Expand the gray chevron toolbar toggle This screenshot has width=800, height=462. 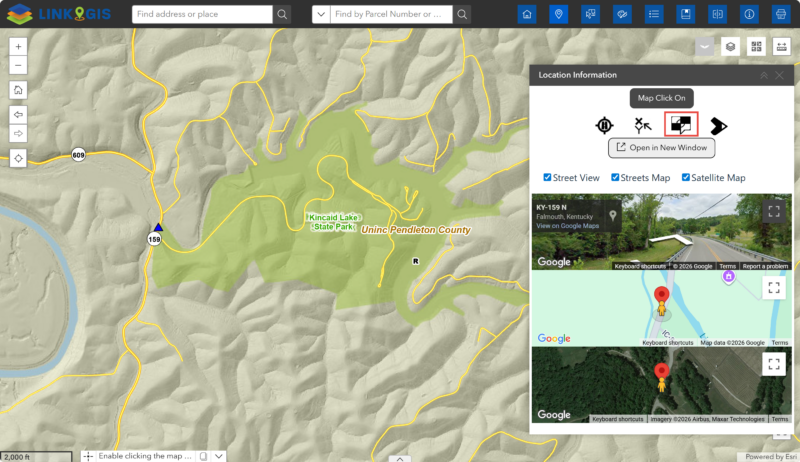pos(706,46)
